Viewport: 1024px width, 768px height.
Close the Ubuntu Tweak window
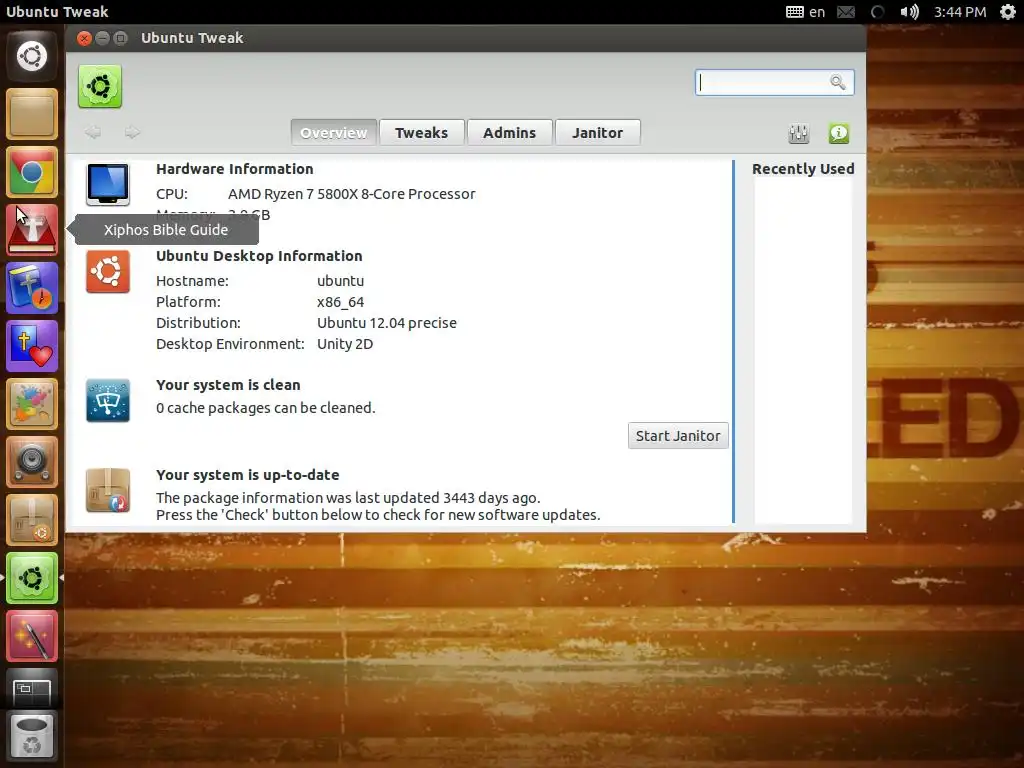pyautogui.click(x=84, y=38)
